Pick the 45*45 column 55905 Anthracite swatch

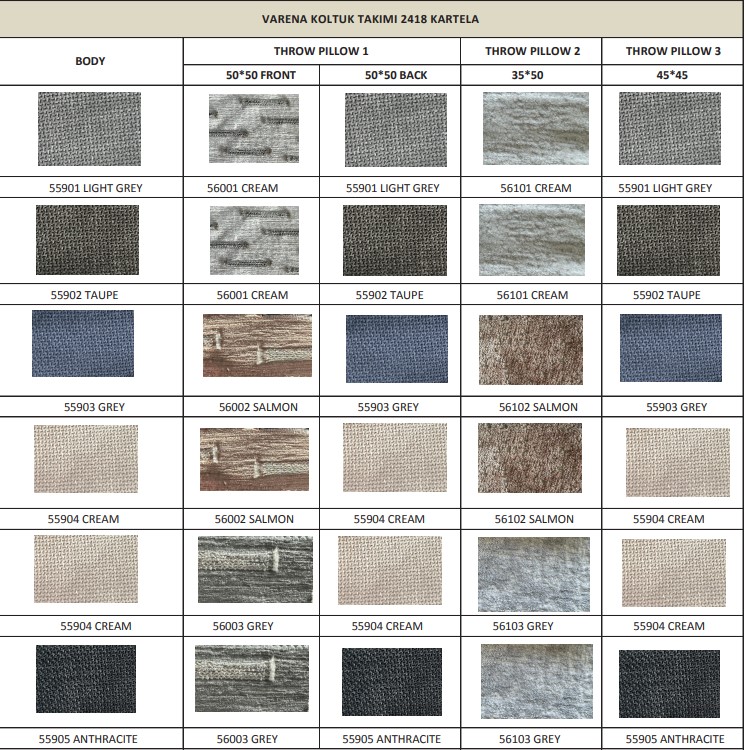coord(669,684)
